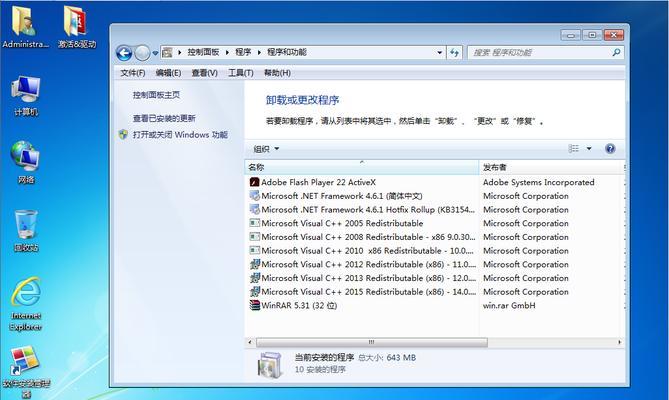Image resolution: width=669 pixels, height=400 pixels.
Task: Sort by 名称 column header
Action: [x=362, y=167]
